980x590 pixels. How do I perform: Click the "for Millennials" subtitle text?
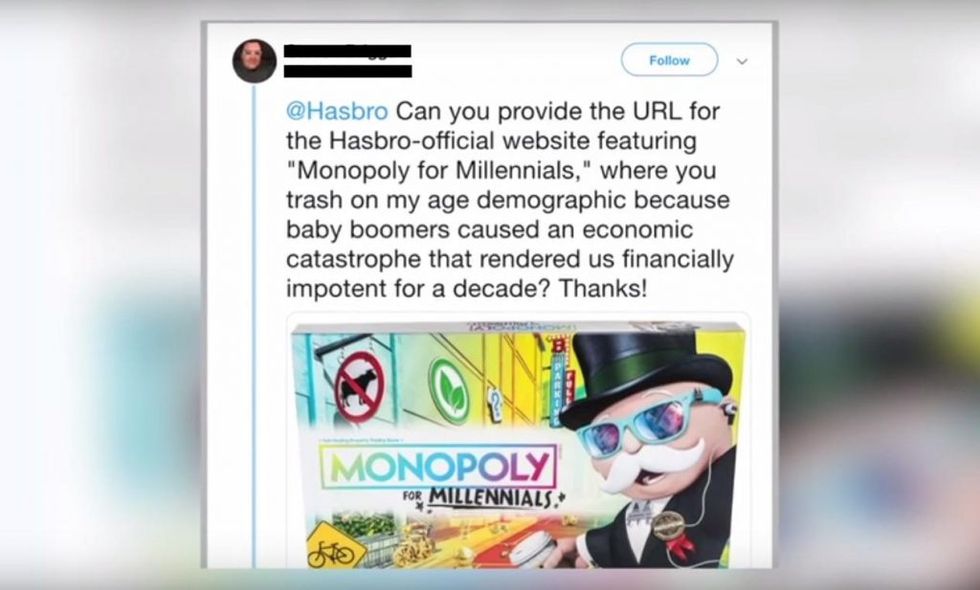coord(480,499)
